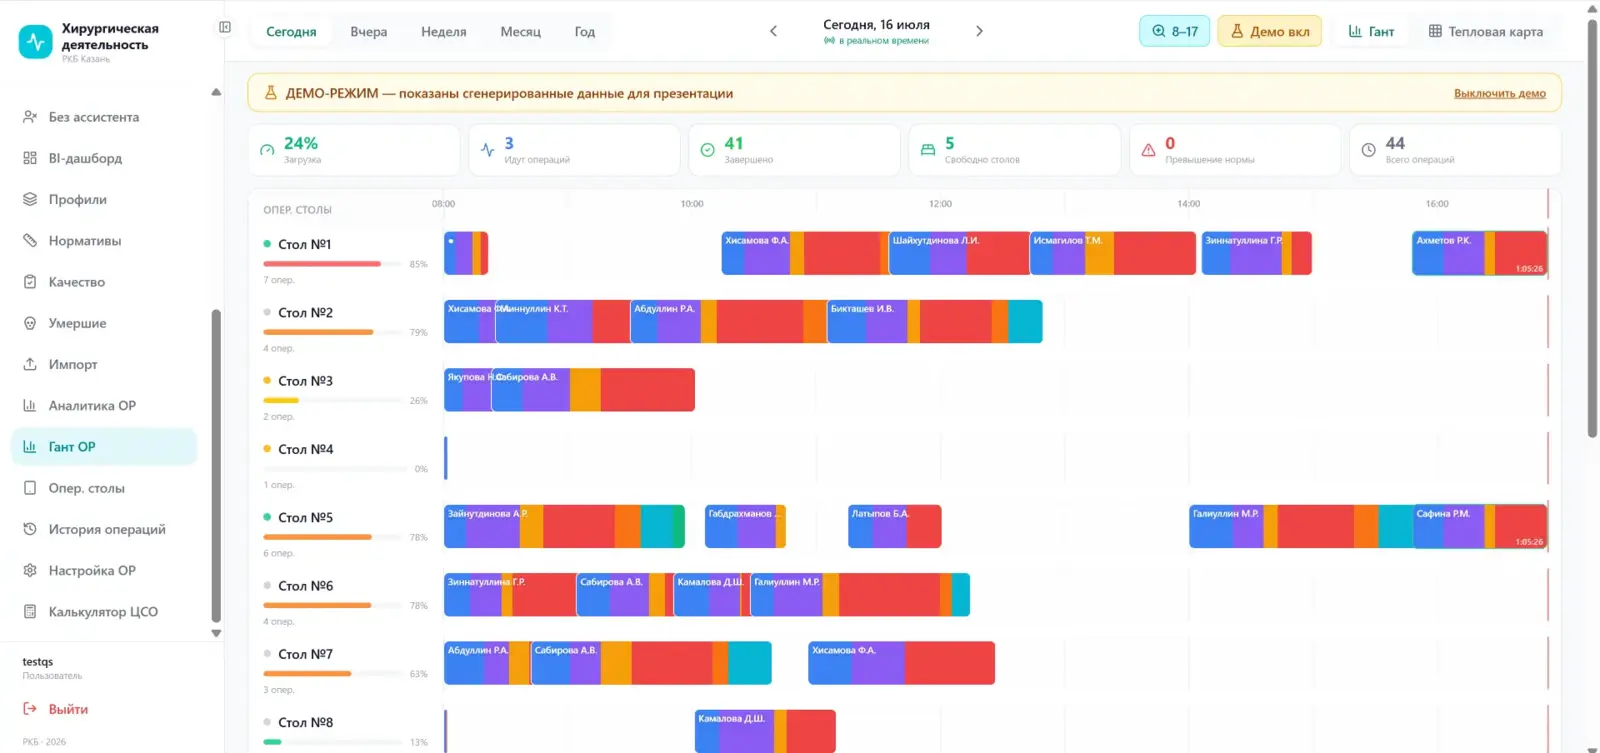The image size is (1600, 753).
Task: Collapse the sidebar panel icon
Action: click(x=225, y=28)
